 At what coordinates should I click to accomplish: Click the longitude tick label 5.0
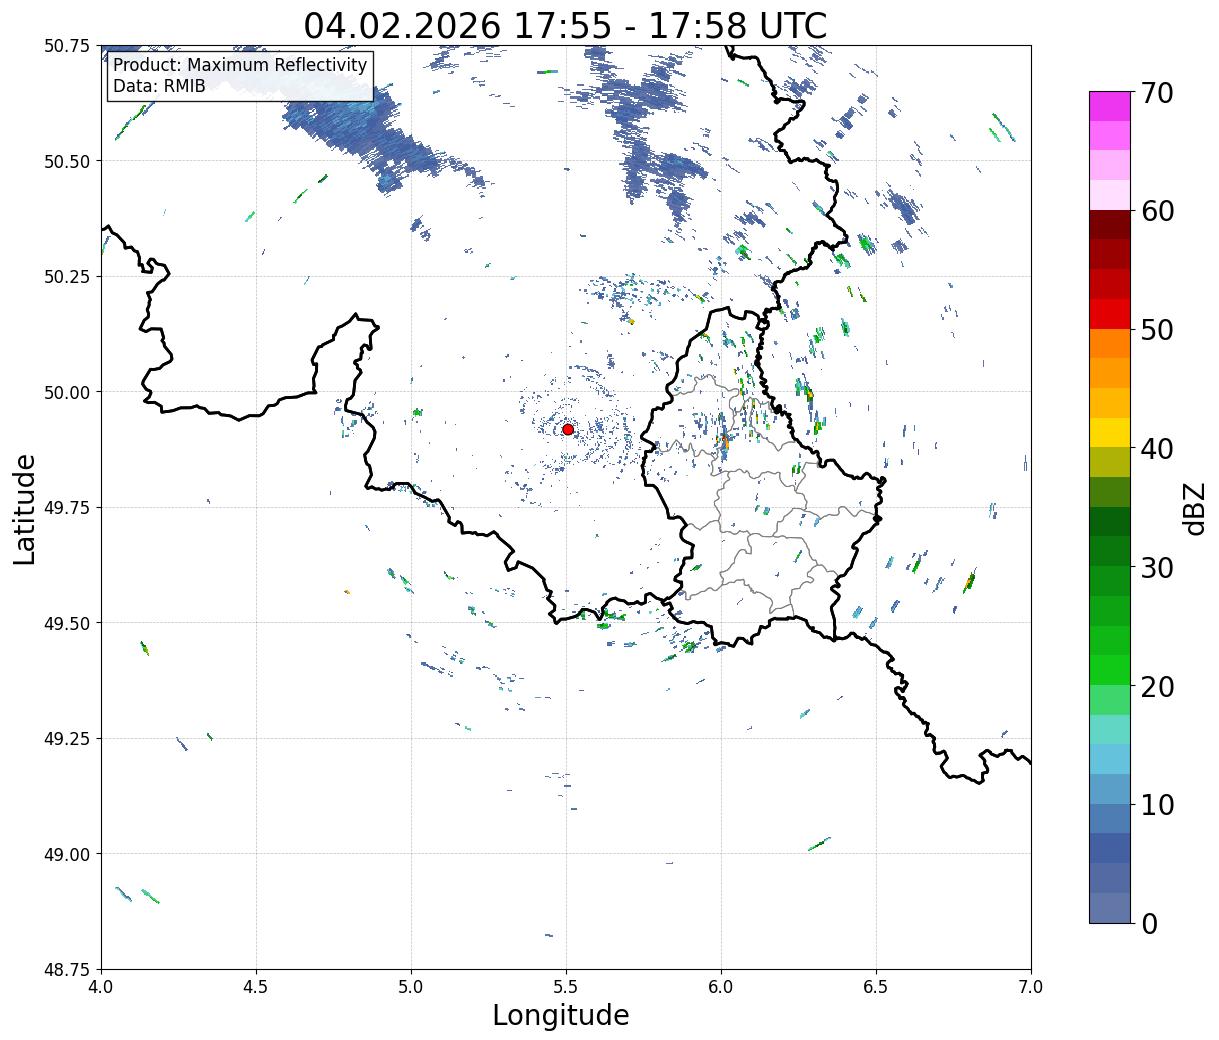411,986
